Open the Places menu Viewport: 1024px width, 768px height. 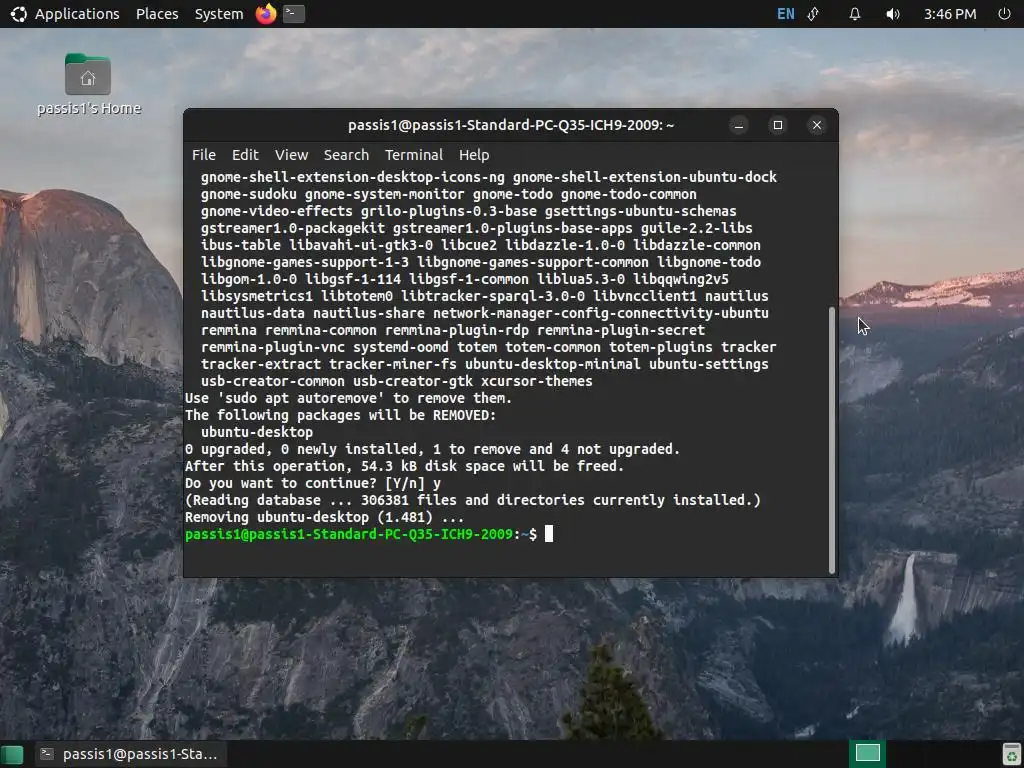click(157, 14)
